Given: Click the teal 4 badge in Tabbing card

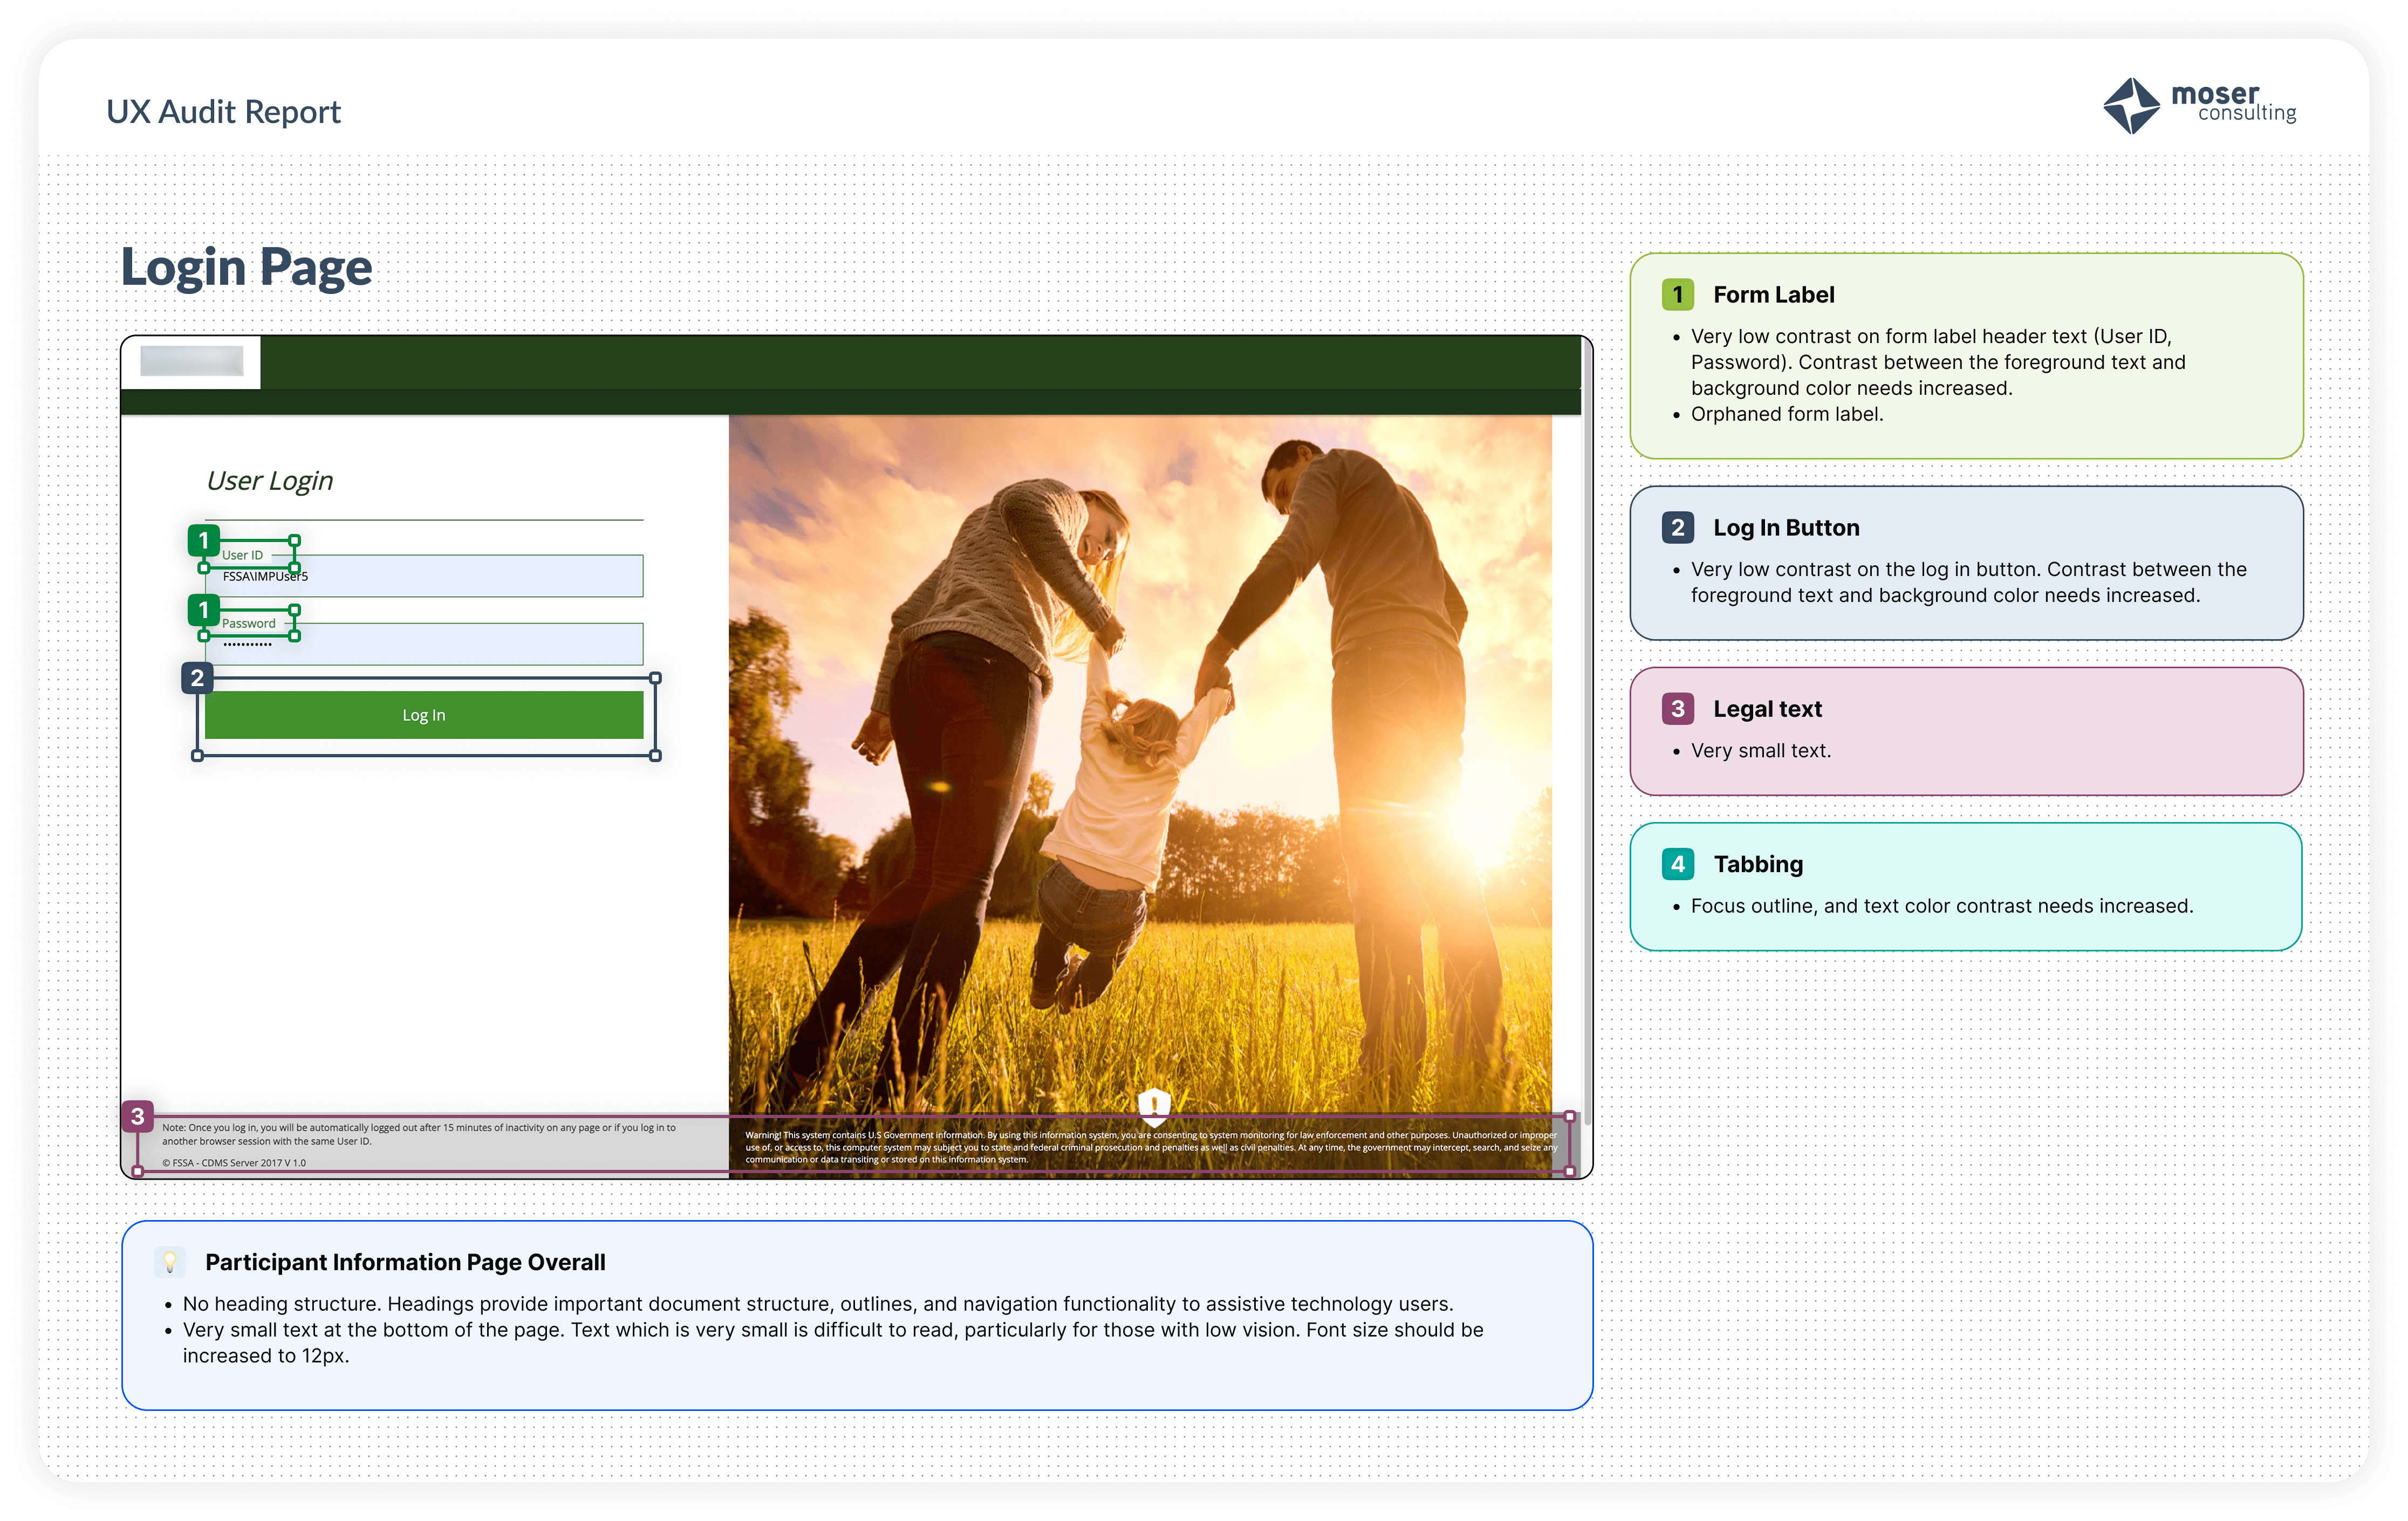Looking at the screenshot, I should tap(1677, 864).
